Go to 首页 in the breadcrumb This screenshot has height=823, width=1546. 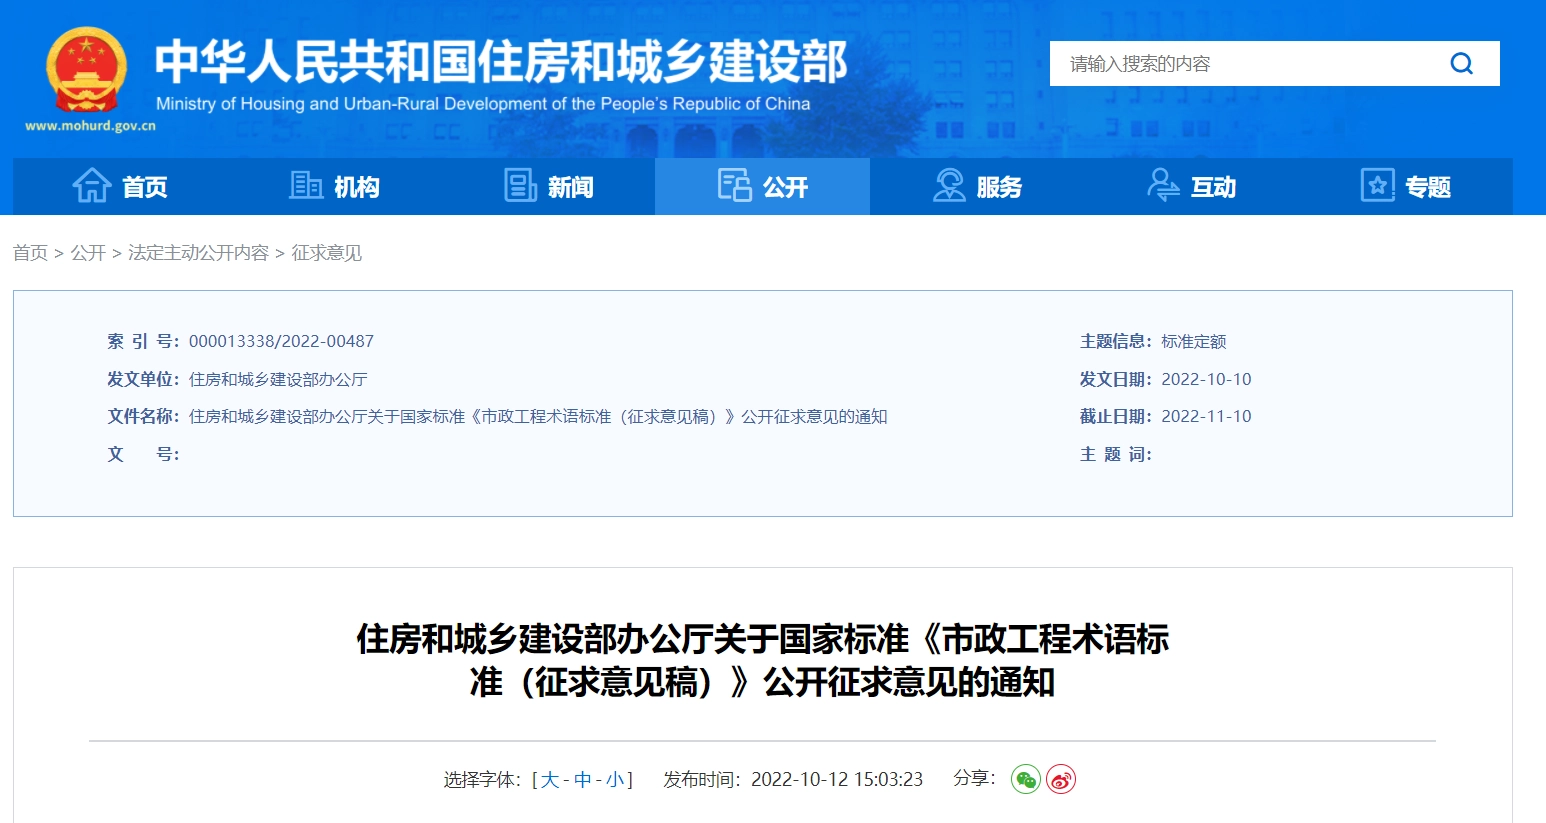click(30, 253)
